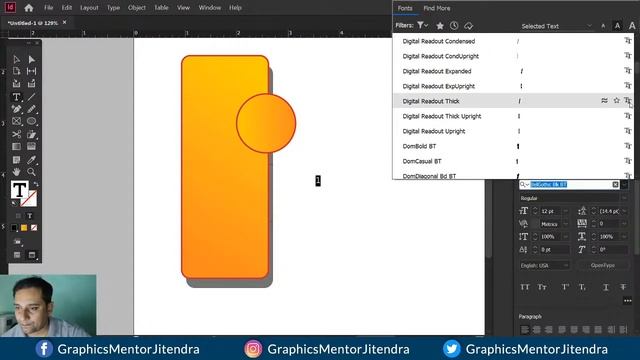Viewport: 640px width, 360px height.
Task: Select the Scissors tool
Action: [x=16, y=134]
